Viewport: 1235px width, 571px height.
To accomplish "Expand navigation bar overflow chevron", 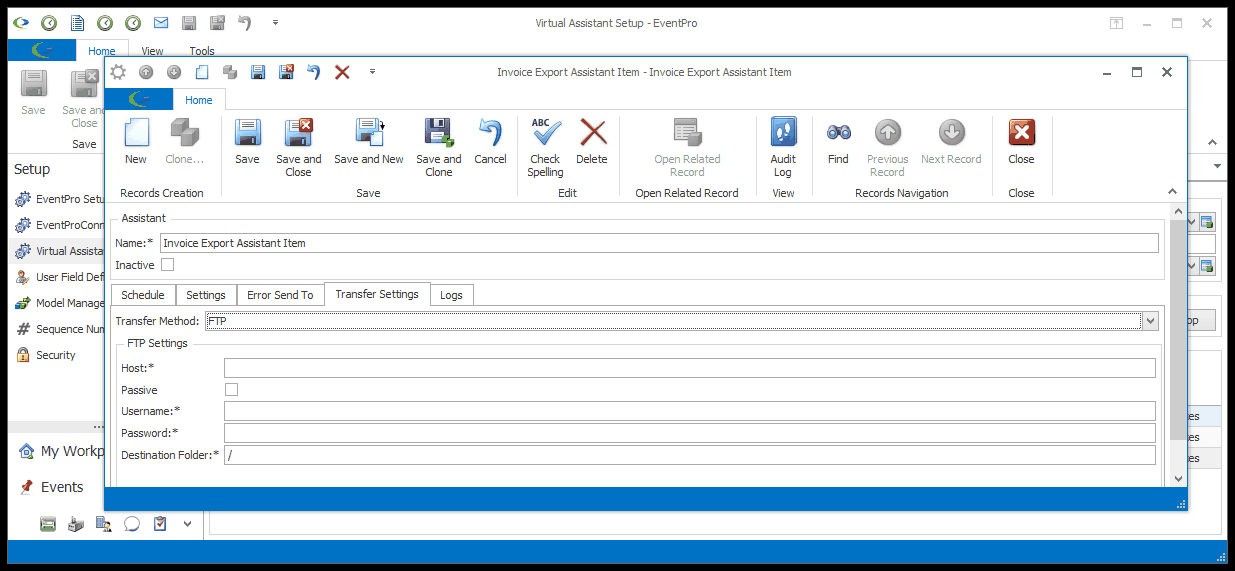I will point(187,523).
